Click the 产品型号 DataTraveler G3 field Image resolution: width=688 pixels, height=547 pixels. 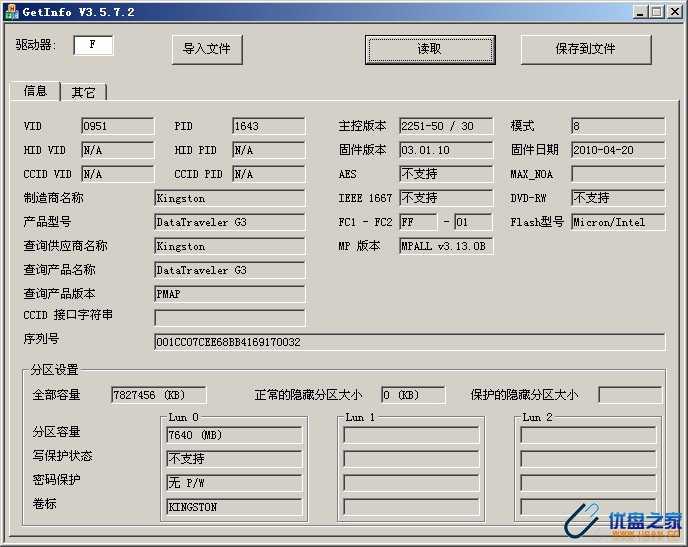tap(229, 222)
